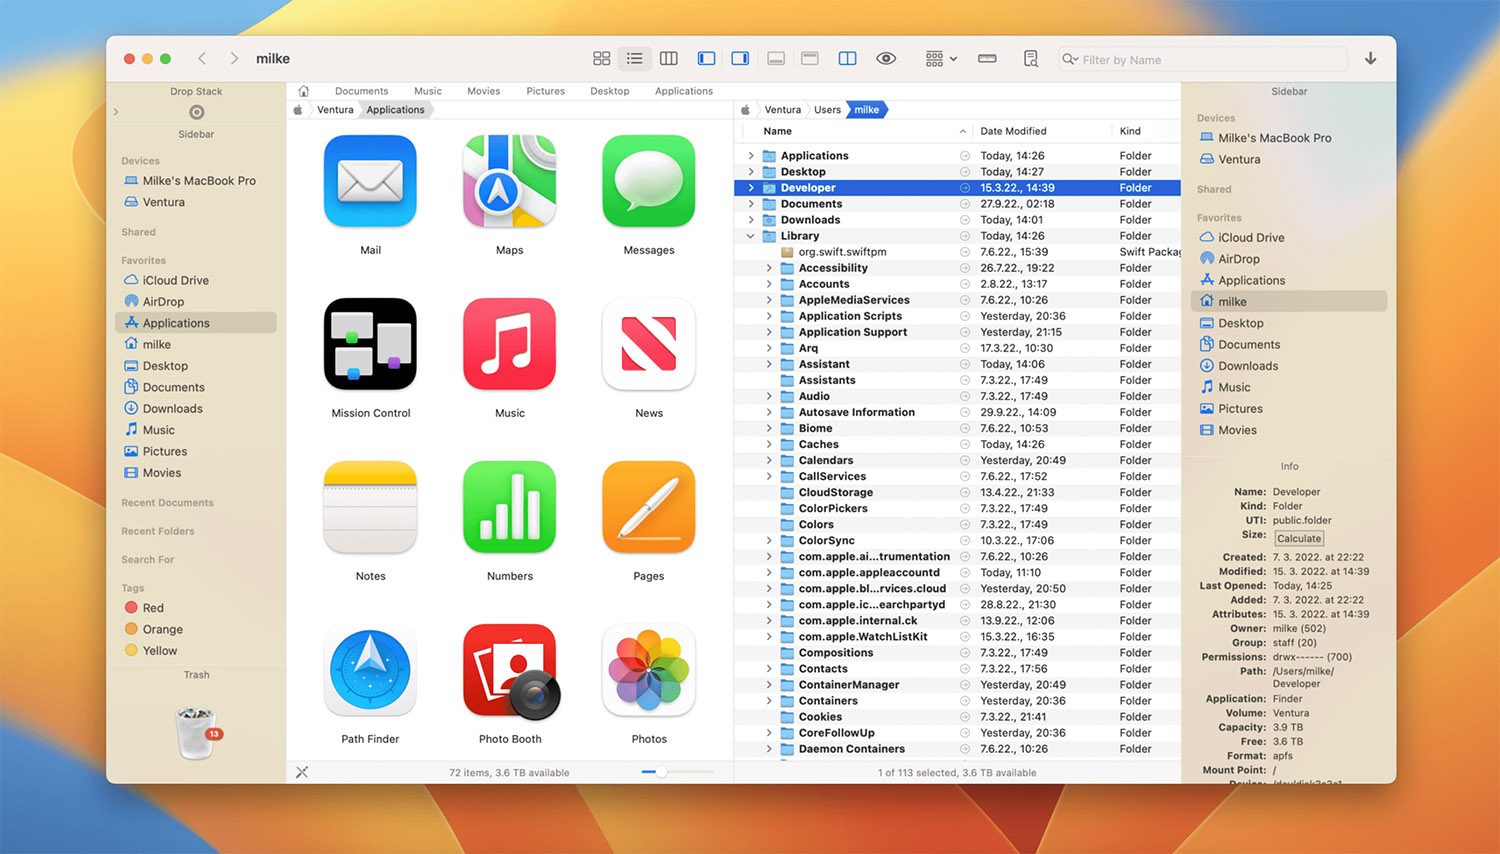Click the tools icon in bottom-left status bar
This screenshot has width=1500, height=854.
click(302, 772)
